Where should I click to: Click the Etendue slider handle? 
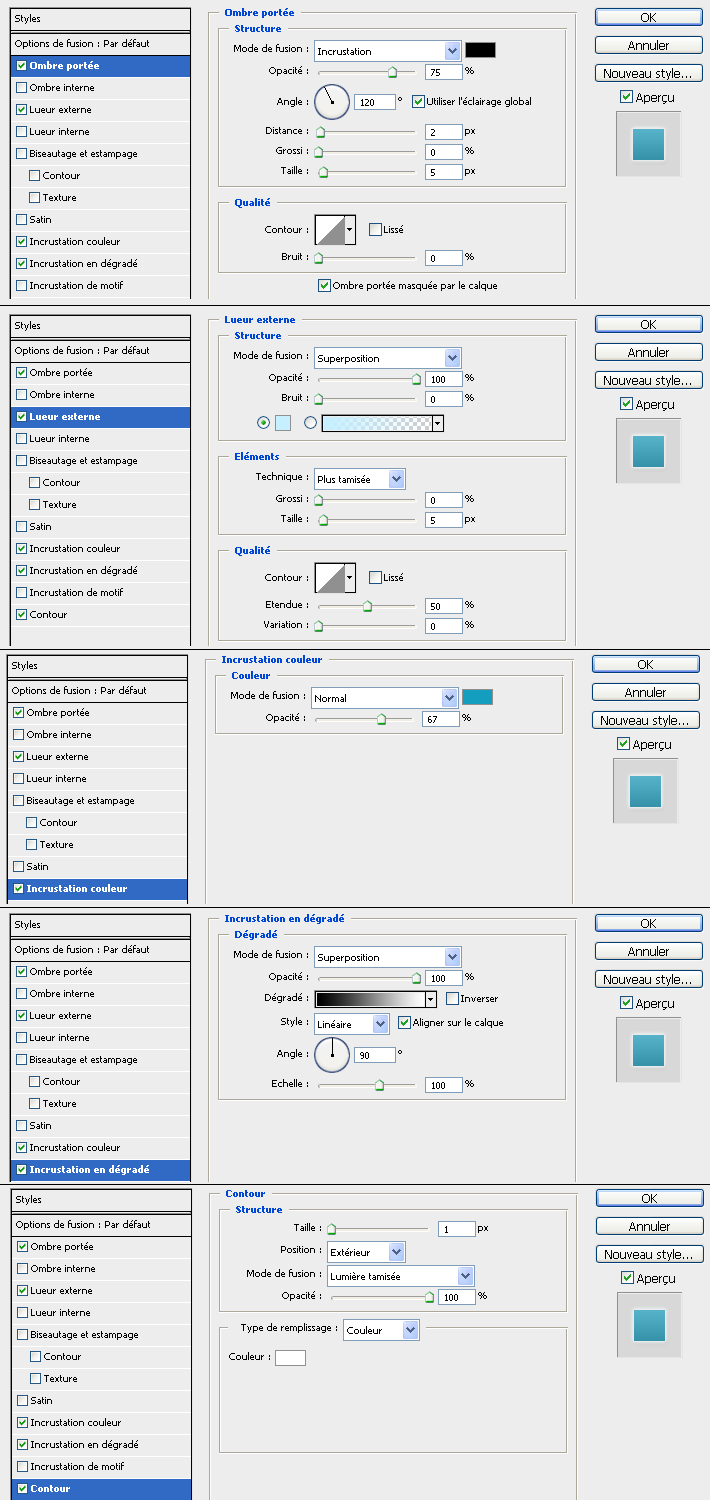click(x=367, y=606)
